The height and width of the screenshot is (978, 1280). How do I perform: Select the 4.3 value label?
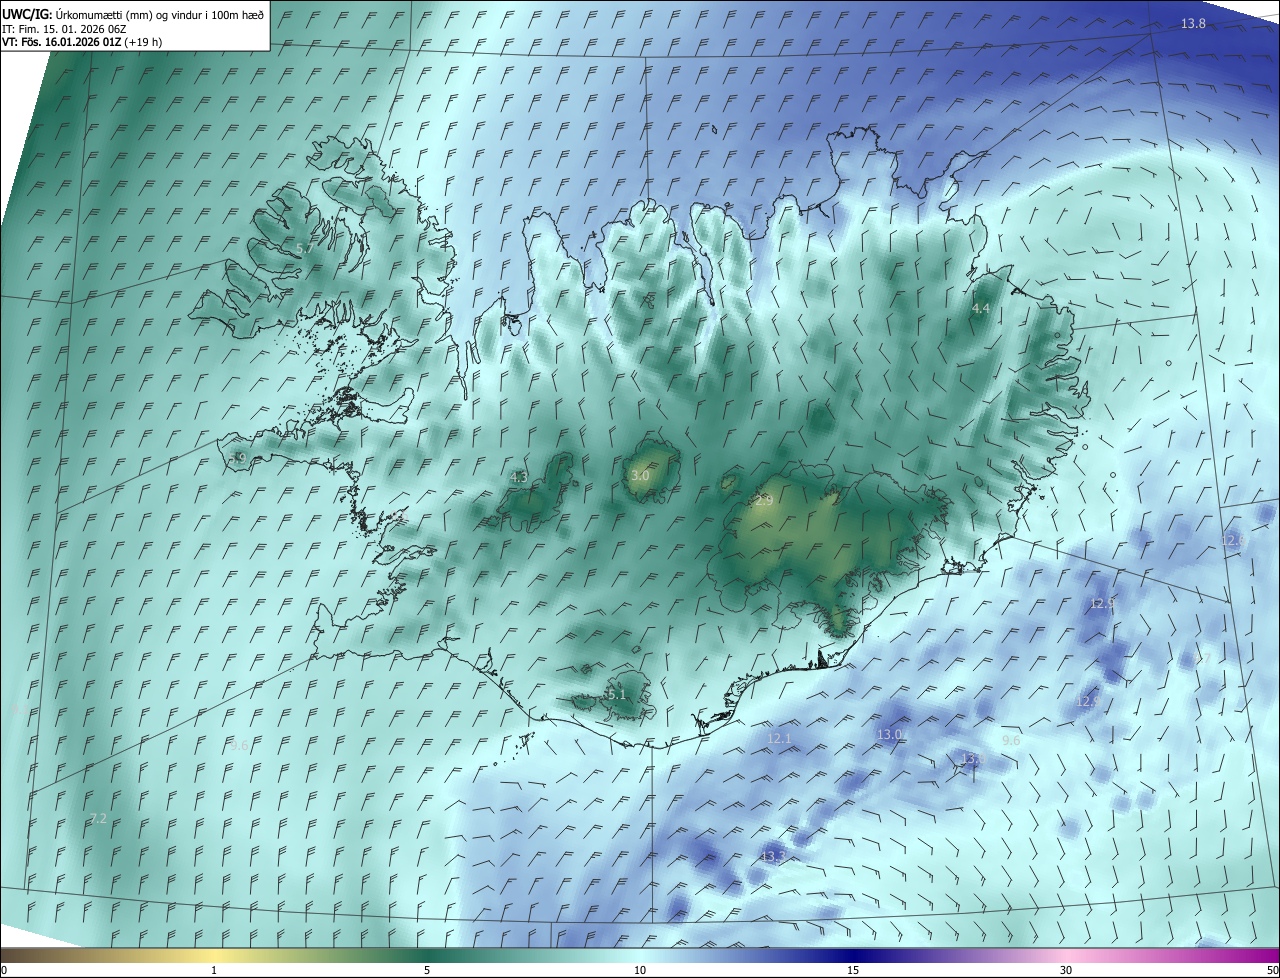pyautogui.click(x=518, y=478)
